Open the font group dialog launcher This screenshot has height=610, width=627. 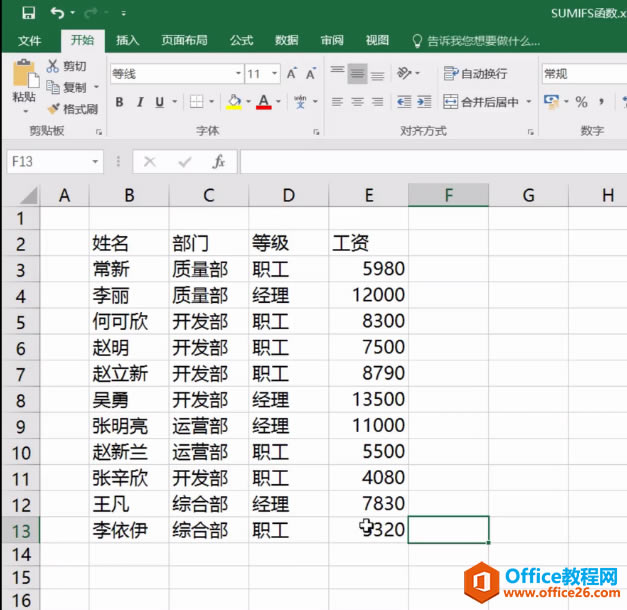pyautogui.click(x=316, y=132)
